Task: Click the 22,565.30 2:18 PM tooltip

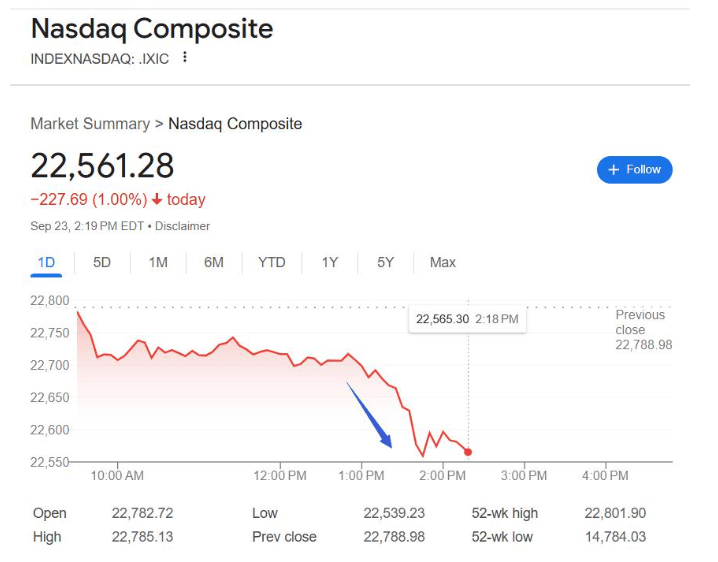Action: [x=467, y=319]
